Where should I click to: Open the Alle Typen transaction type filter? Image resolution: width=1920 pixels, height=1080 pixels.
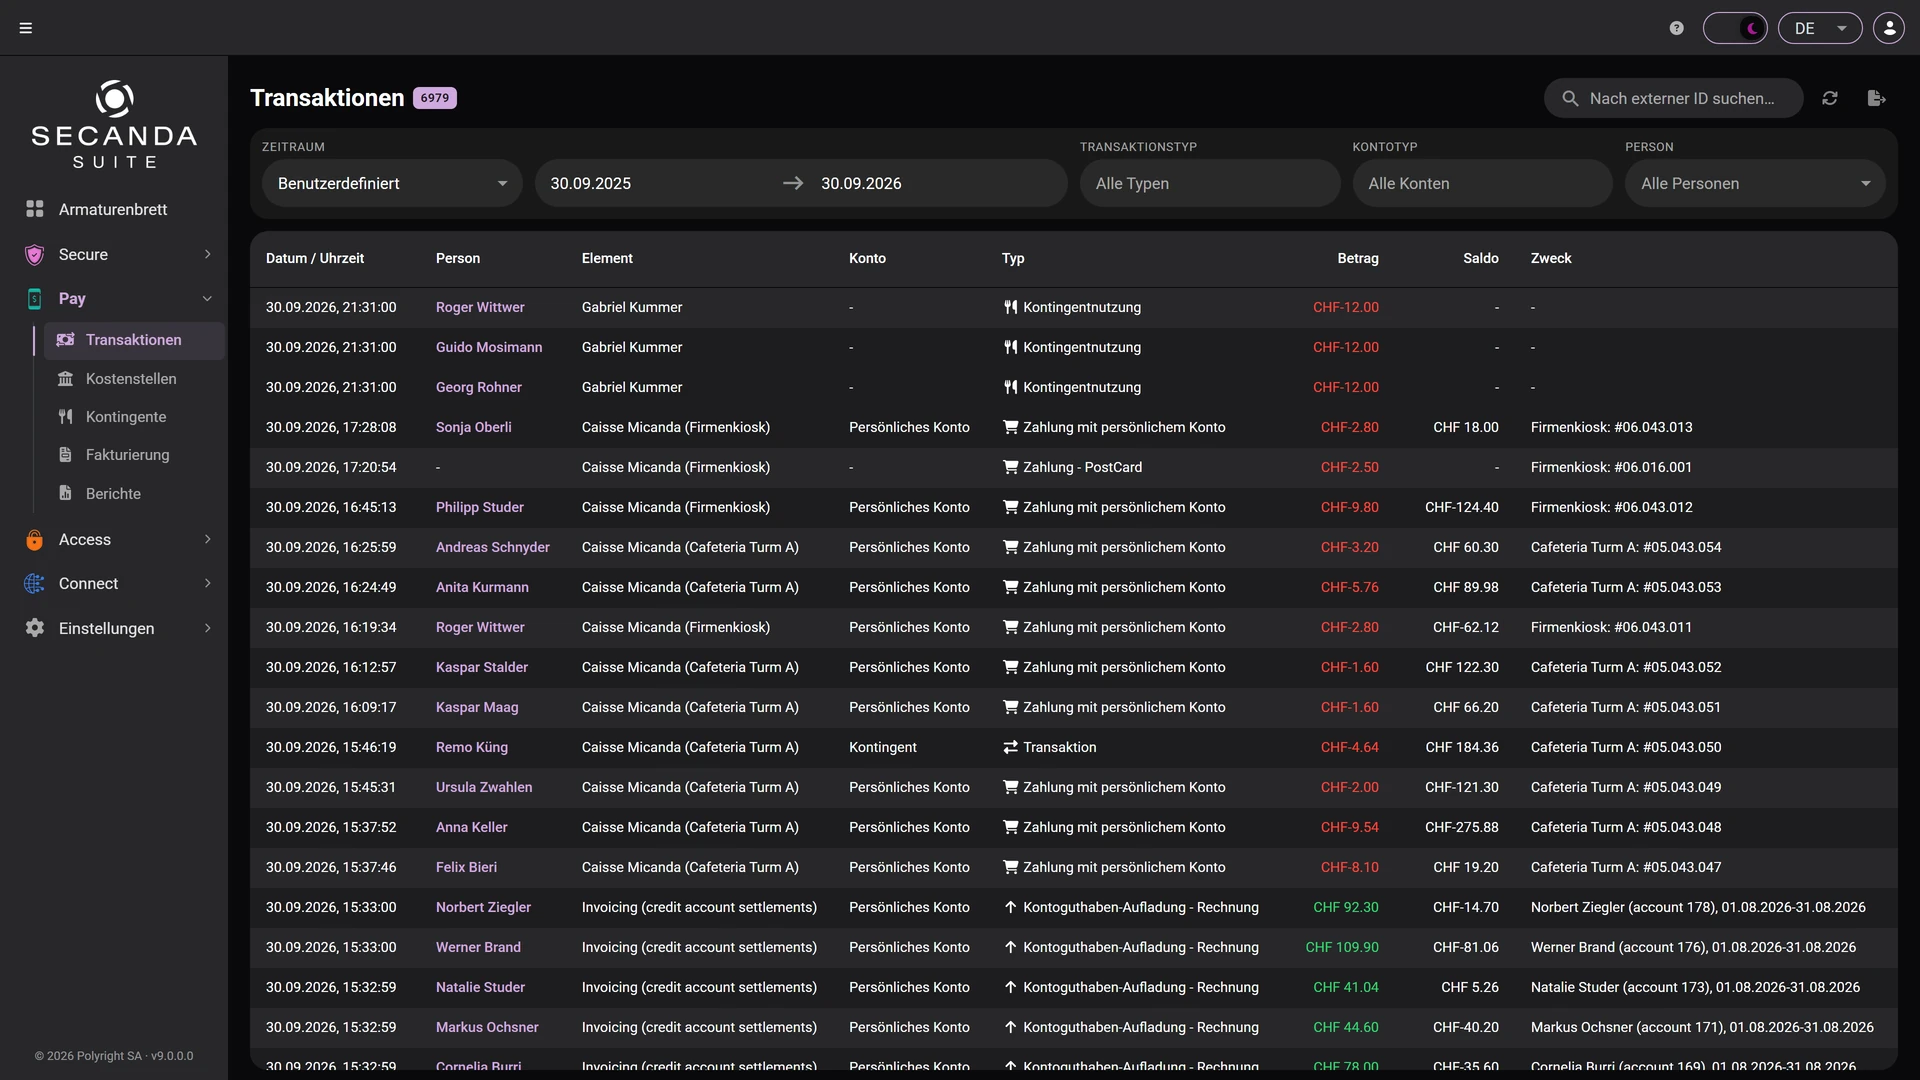click(x=1210, y=183)
